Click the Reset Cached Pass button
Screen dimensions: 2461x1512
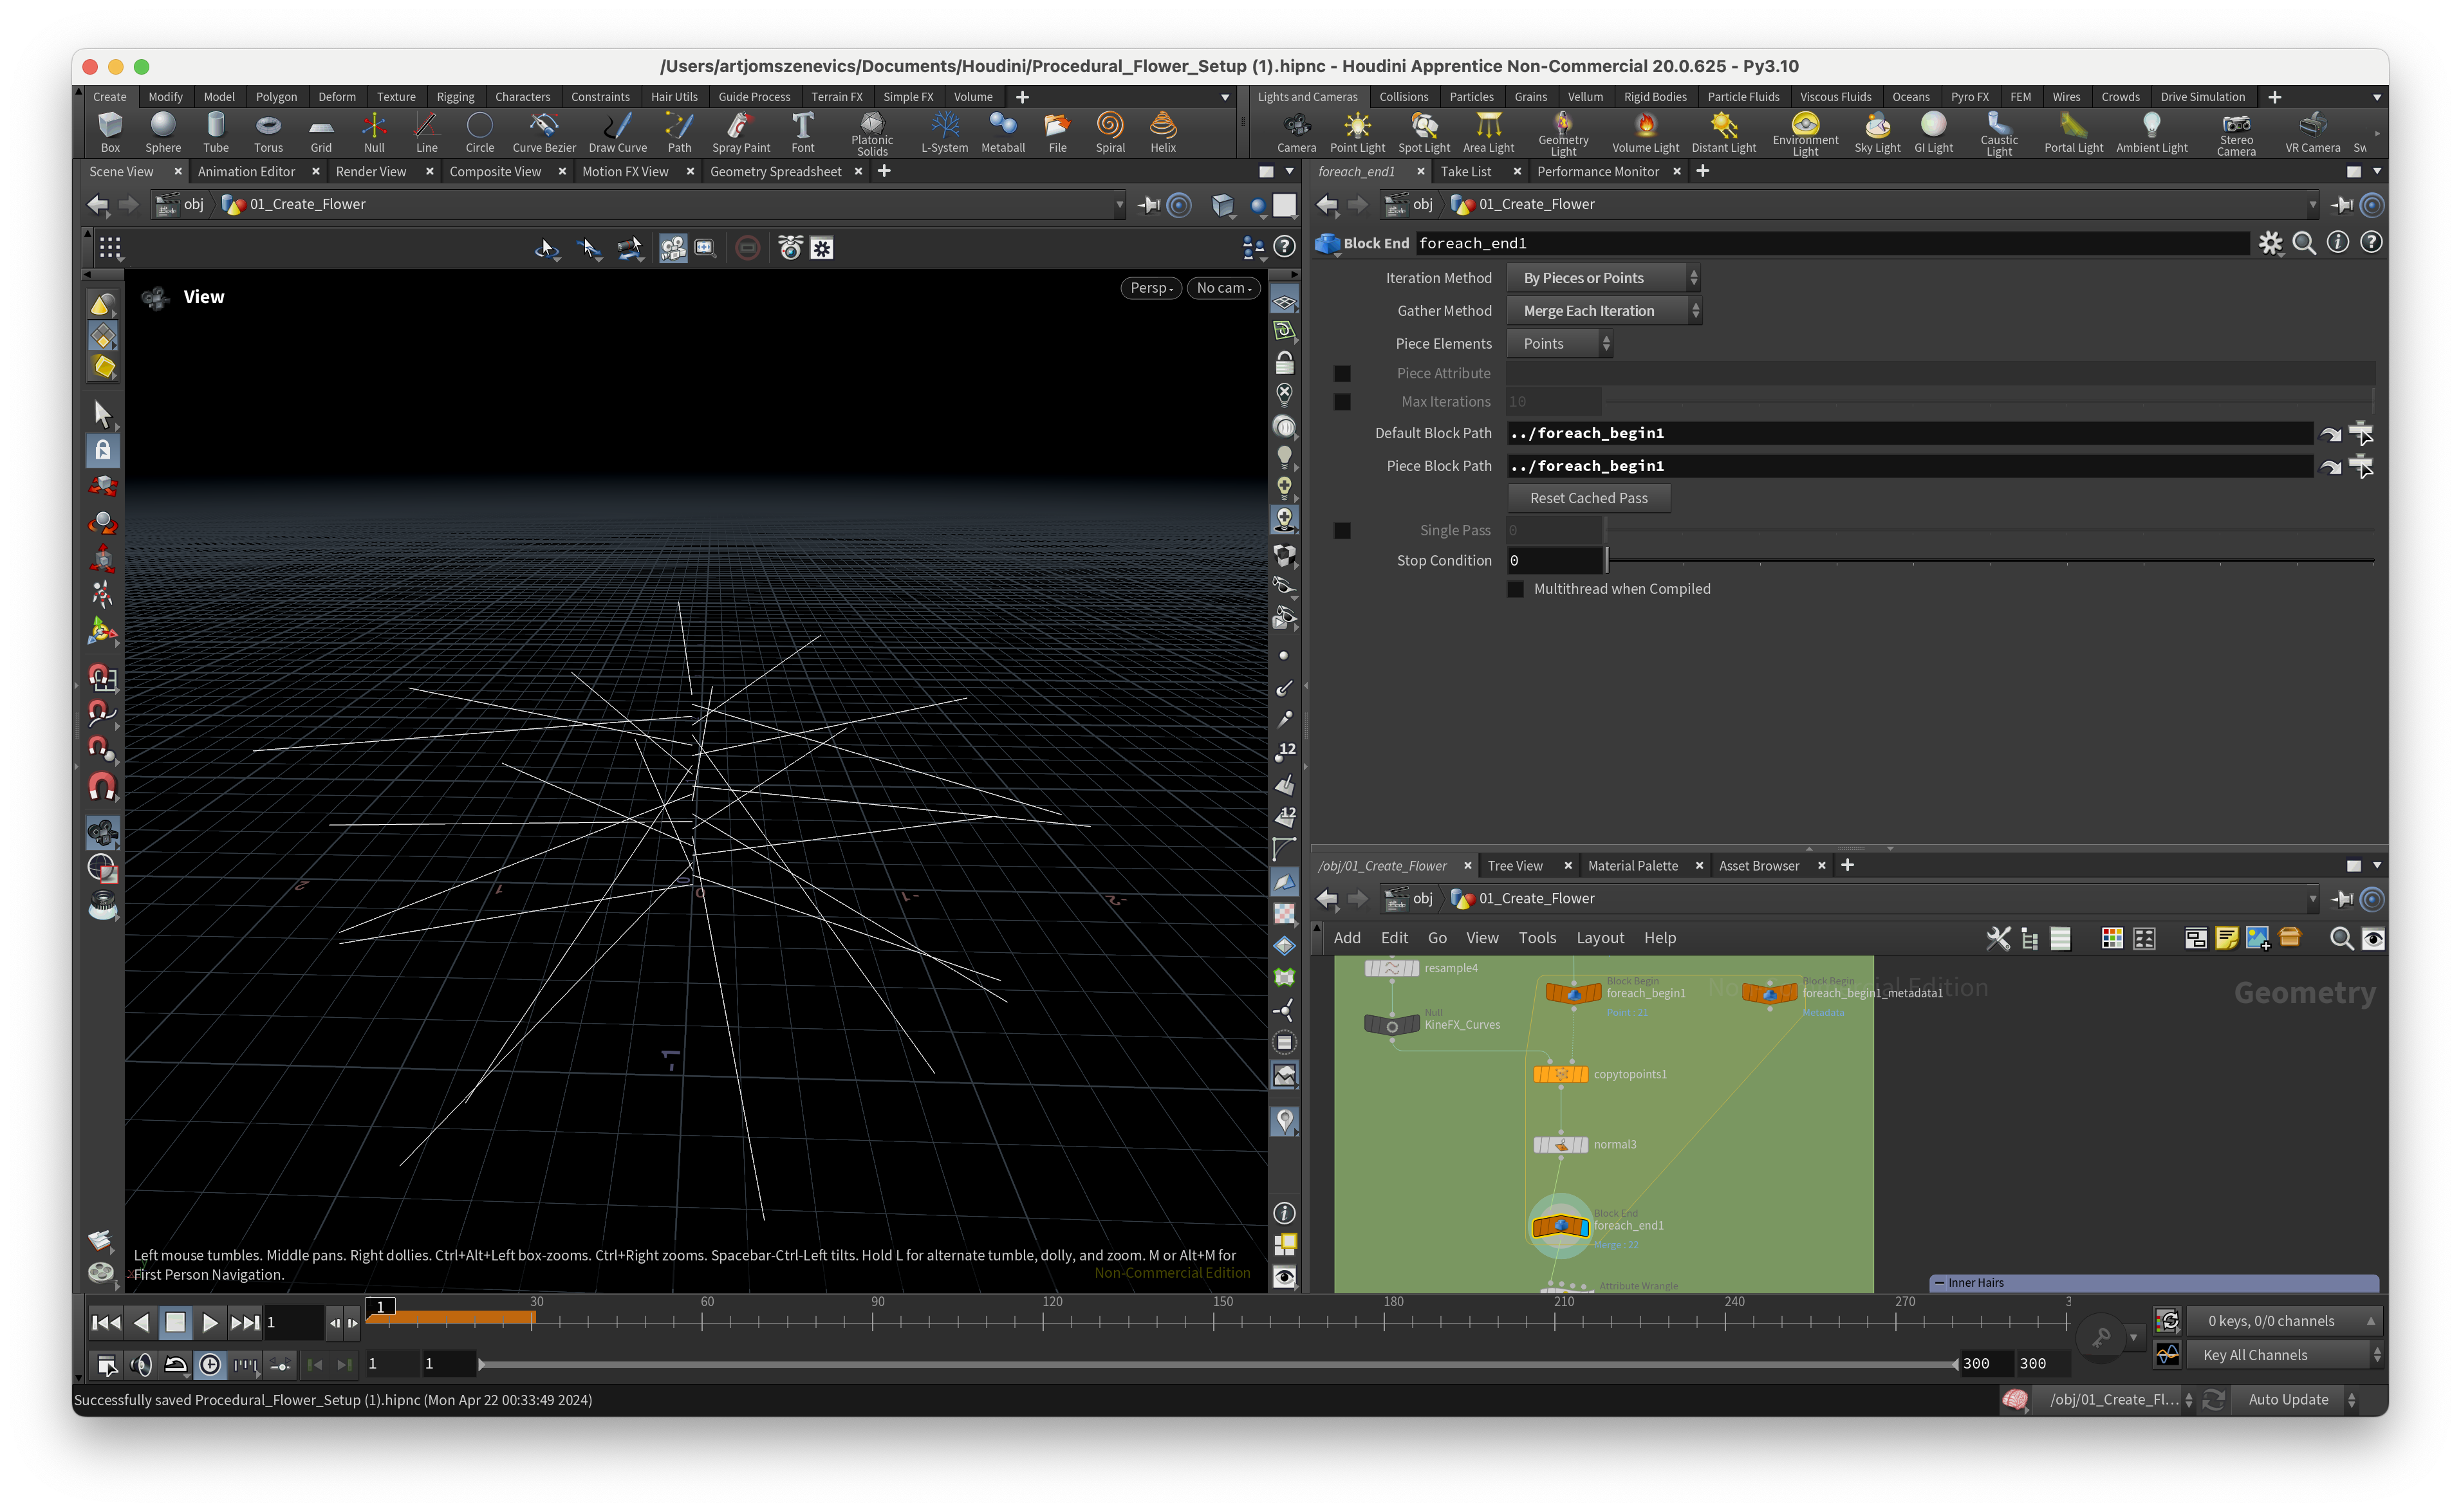tap(1588, 498)
